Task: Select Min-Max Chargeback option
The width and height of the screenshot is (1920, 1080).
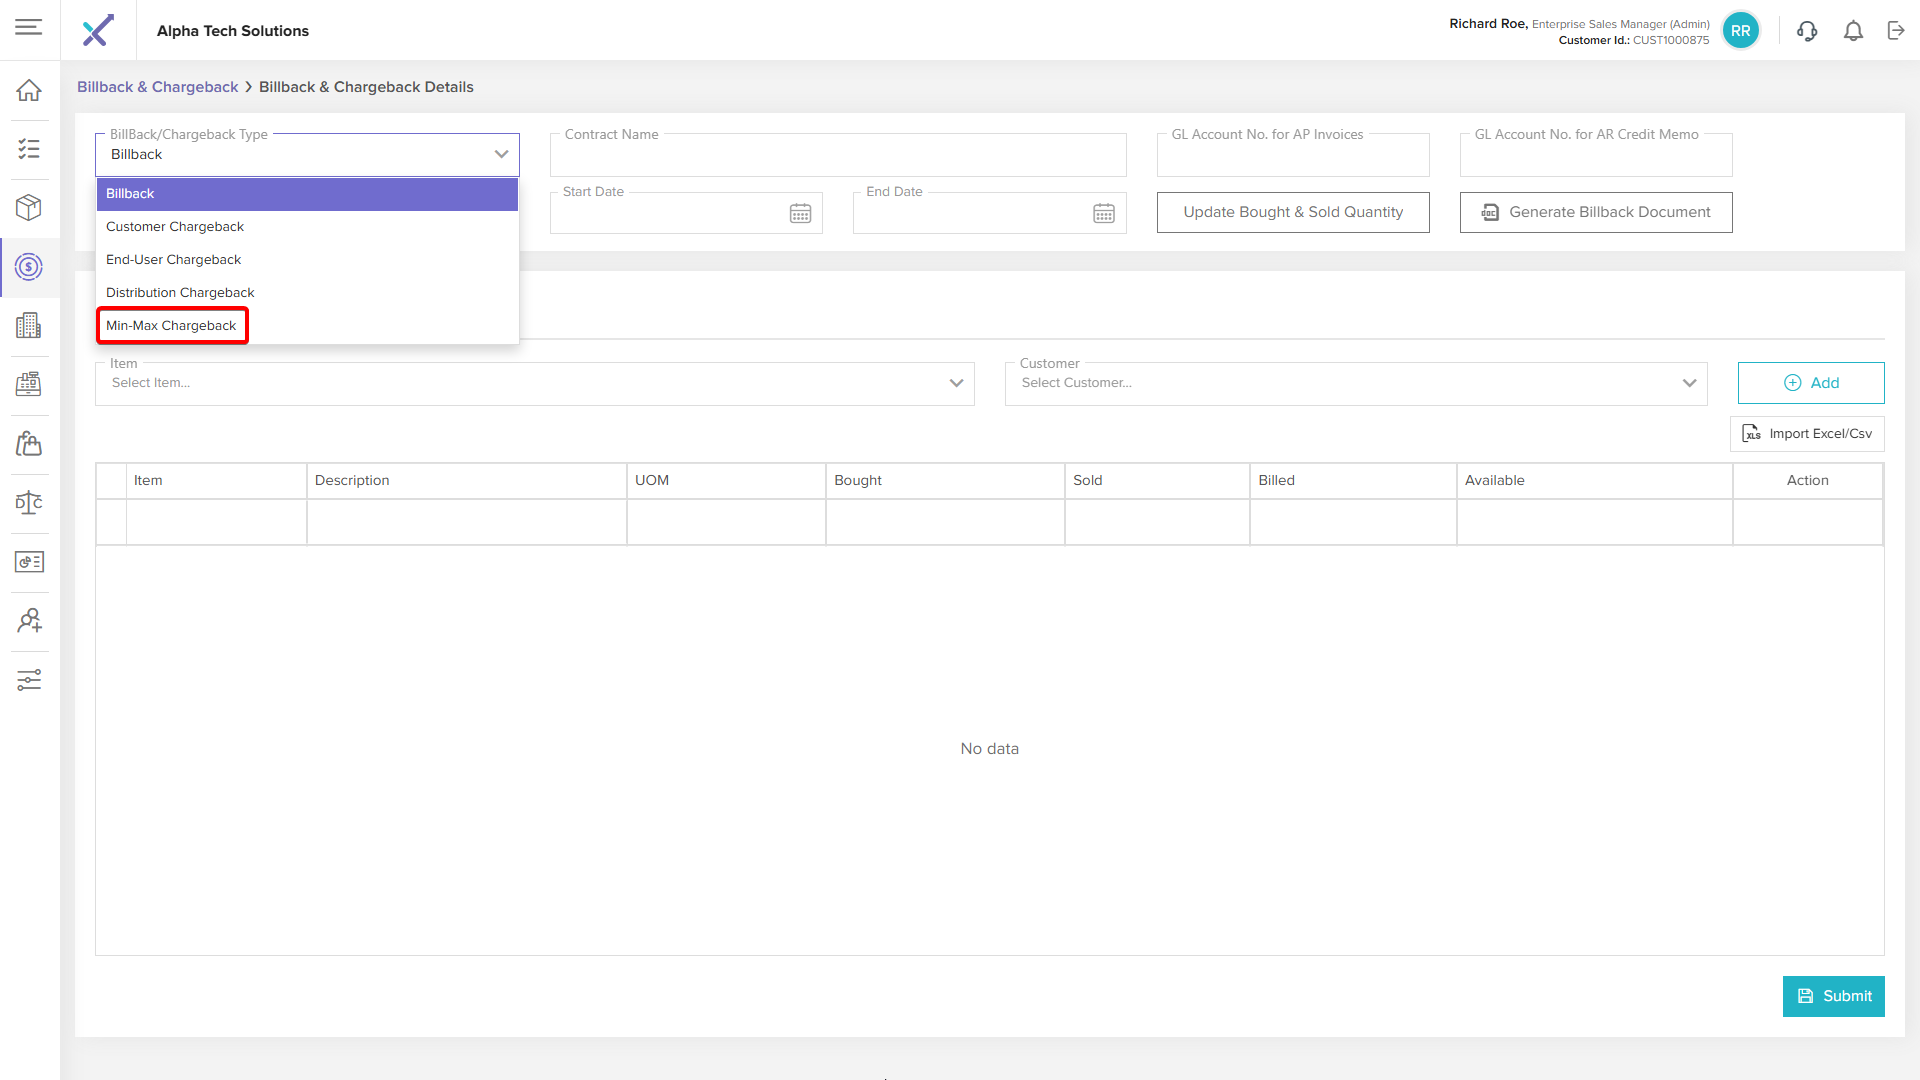Action: coord(172,326)
